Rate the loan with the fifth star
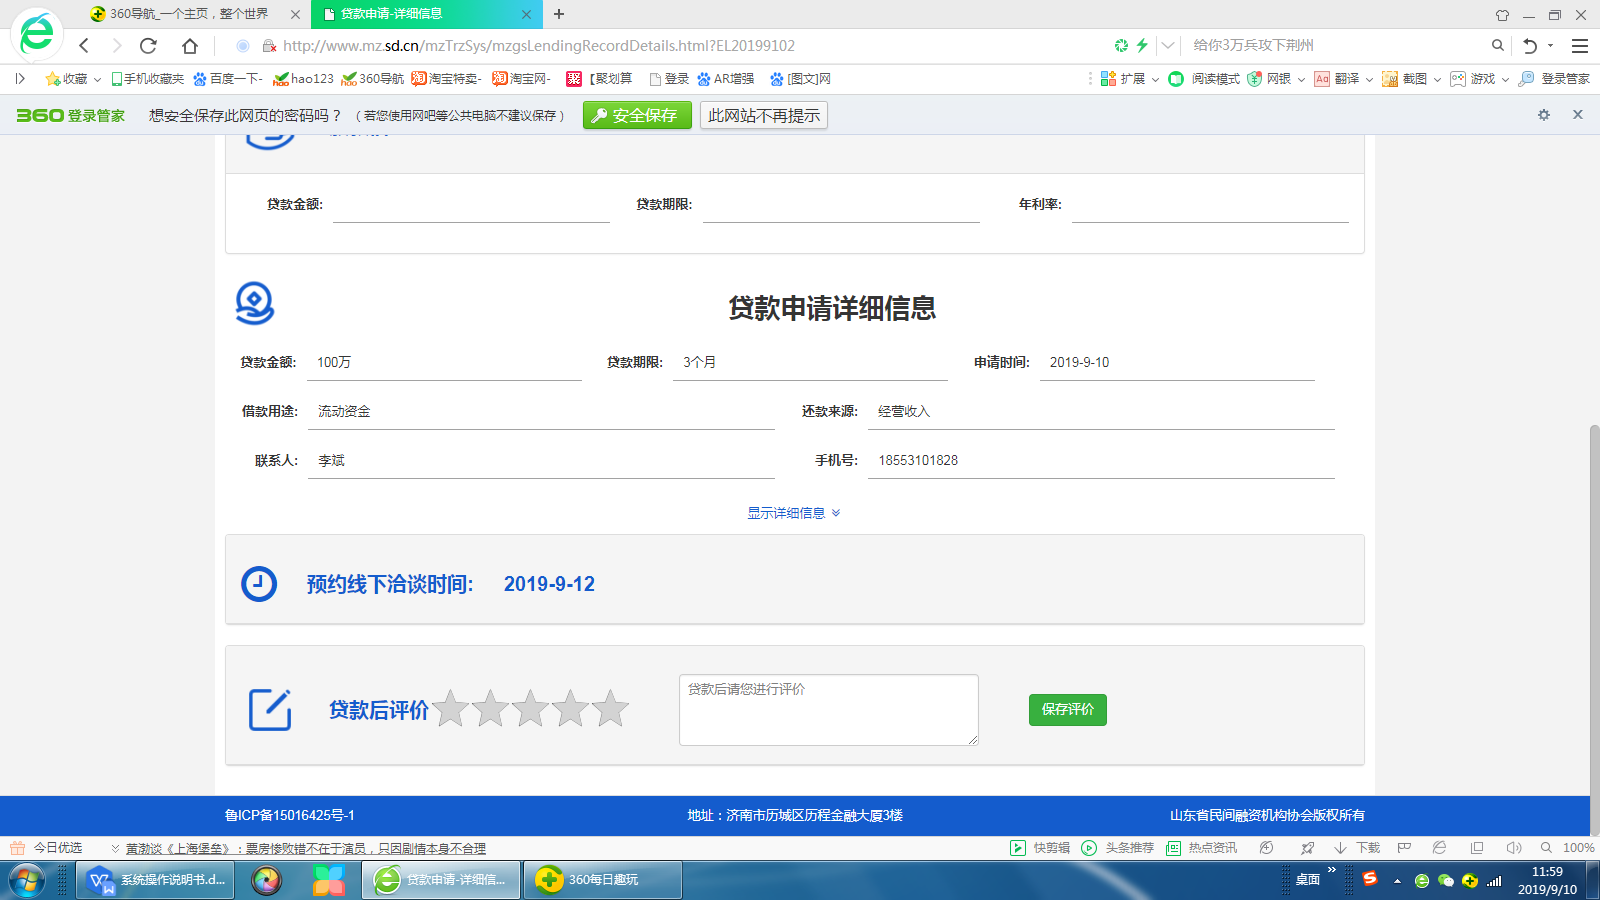 (x=610, y=709)
